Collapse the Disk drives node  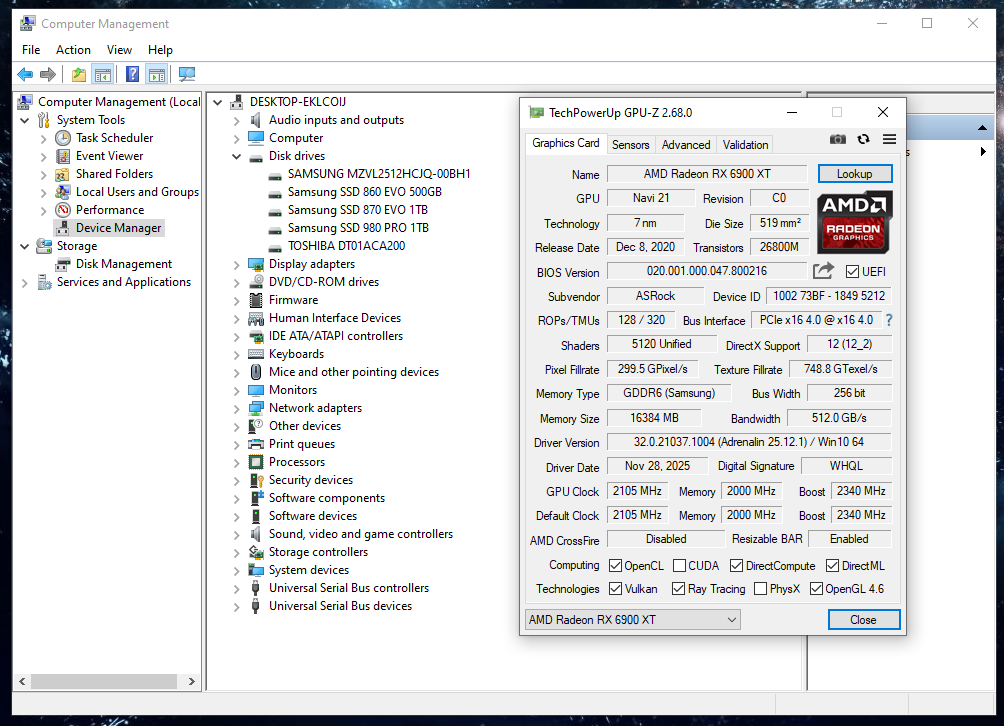tap(237, 156)
